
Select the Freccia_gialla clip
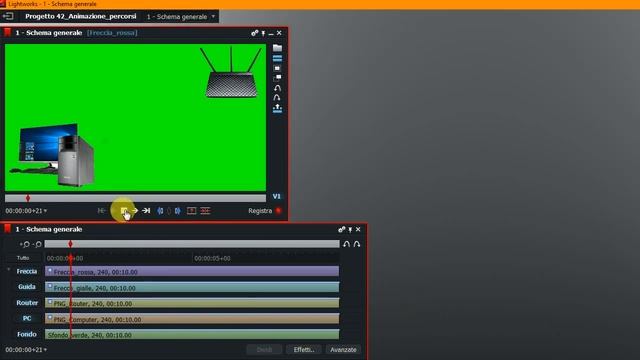192,287
